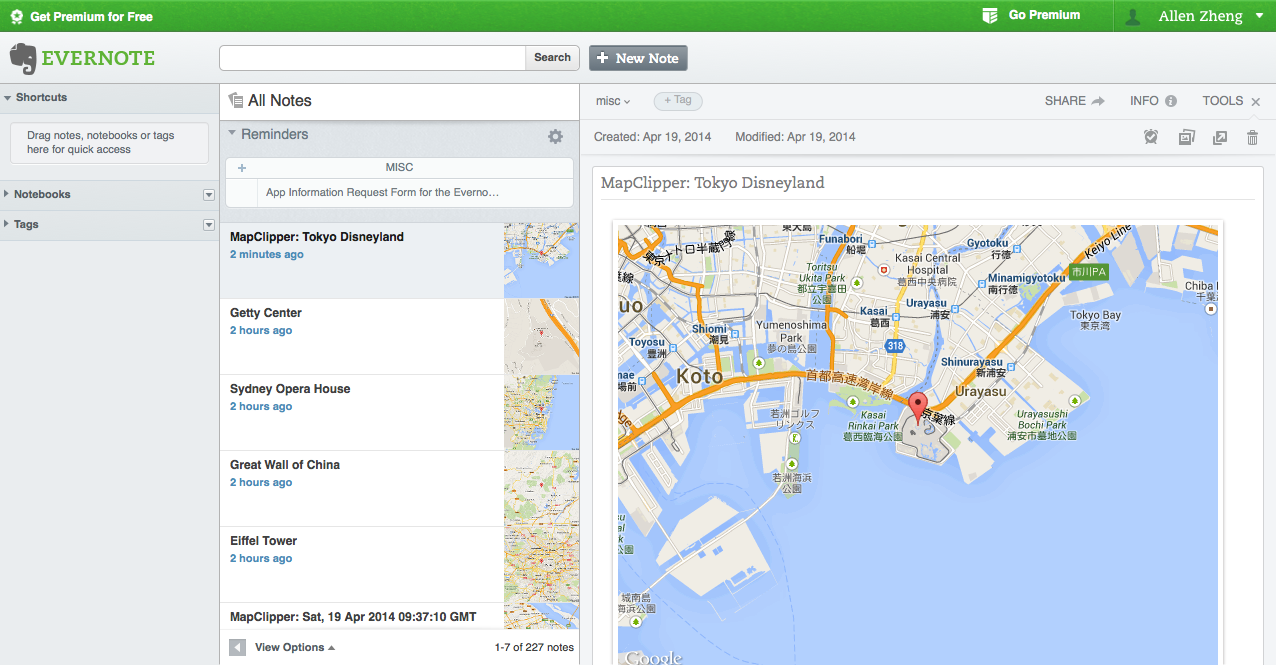The width and height of the screenshot is (1276, 665).
Task: Open the misc notebook dropdown
Action: point(613,101)
